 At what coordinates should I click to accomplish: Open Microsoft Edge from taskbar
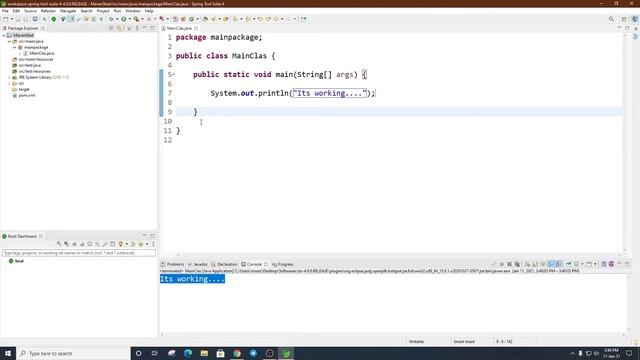point(188,353)
